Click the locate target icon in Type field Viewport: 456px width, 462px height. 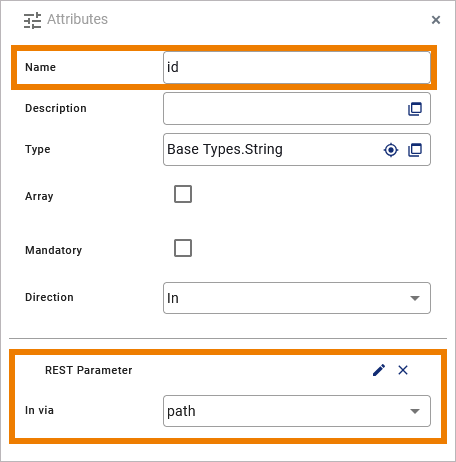point(391,150)
